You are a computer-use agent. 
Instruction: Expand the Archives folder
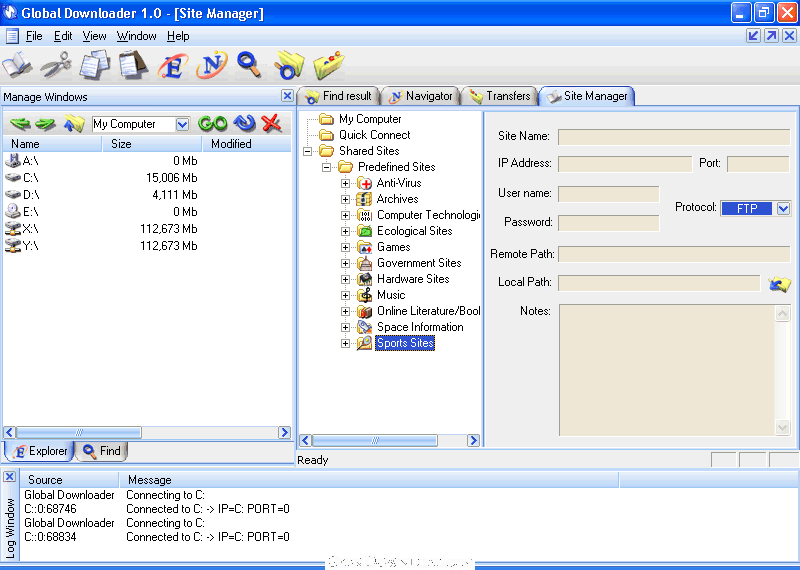pyautogui.click(x=345, y=200)
